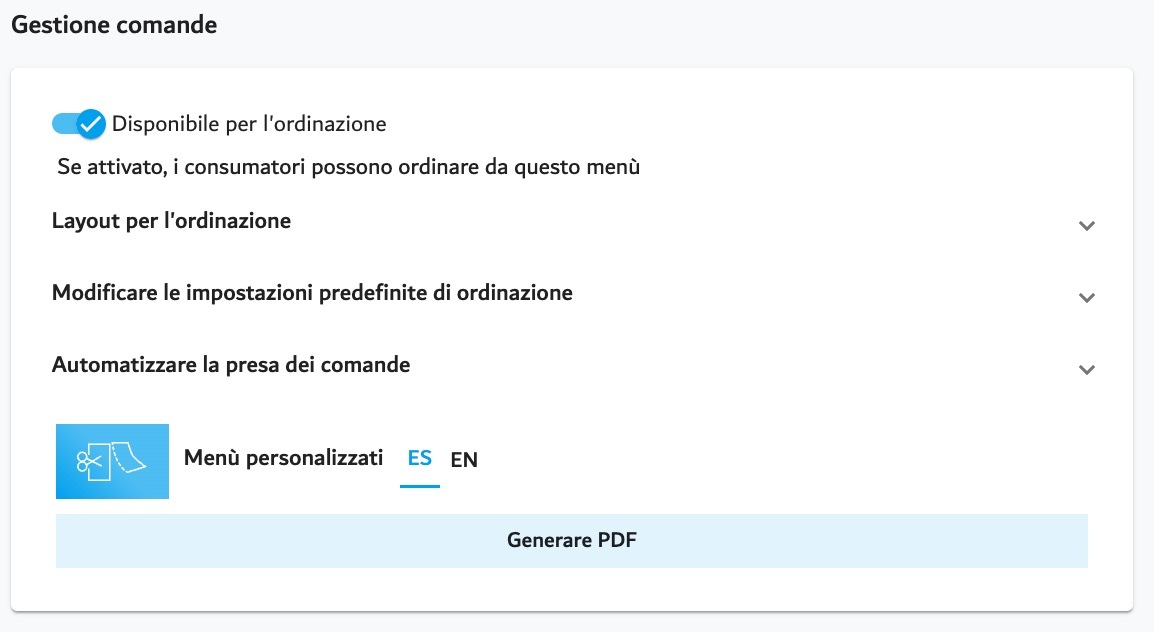
Task: Click the Se attivato description text
Action: click(349, 167)
